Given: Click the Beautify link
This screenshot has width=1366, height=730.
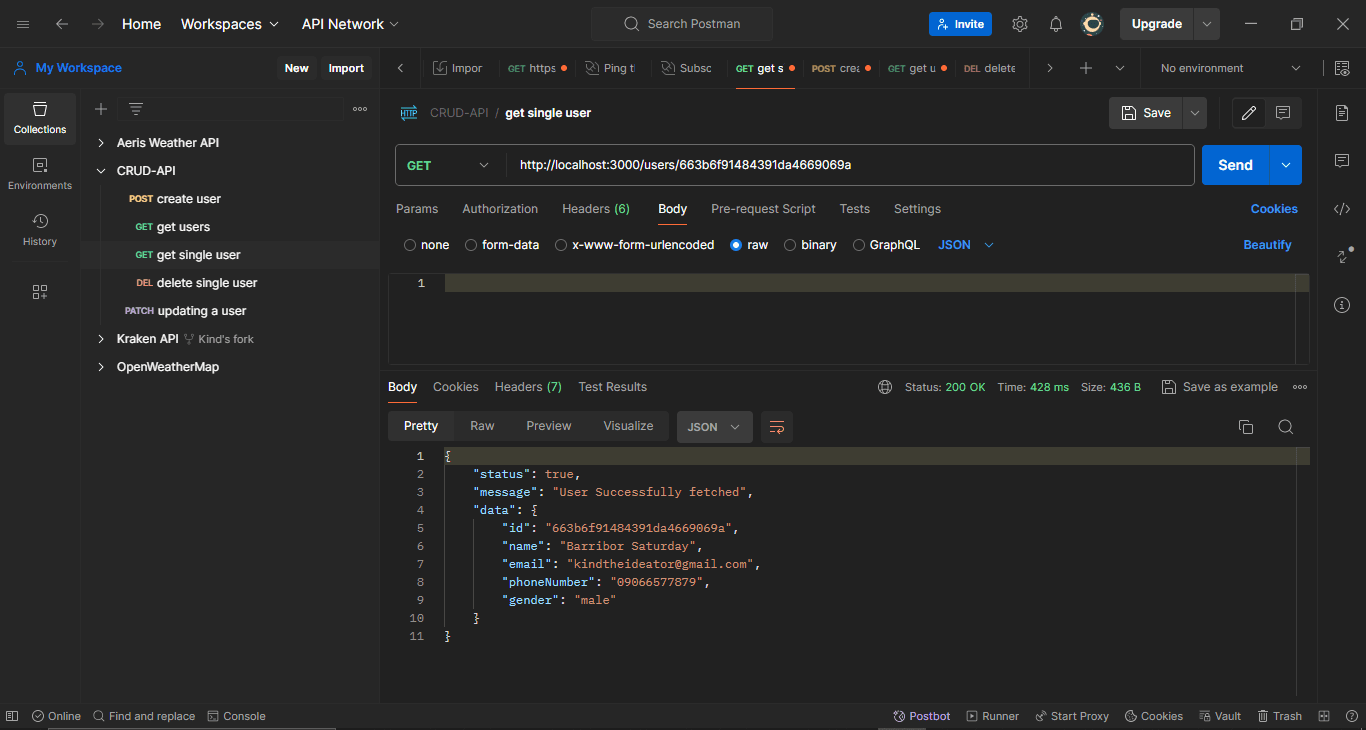Looking at the screenshot, I should point(1267,245).
